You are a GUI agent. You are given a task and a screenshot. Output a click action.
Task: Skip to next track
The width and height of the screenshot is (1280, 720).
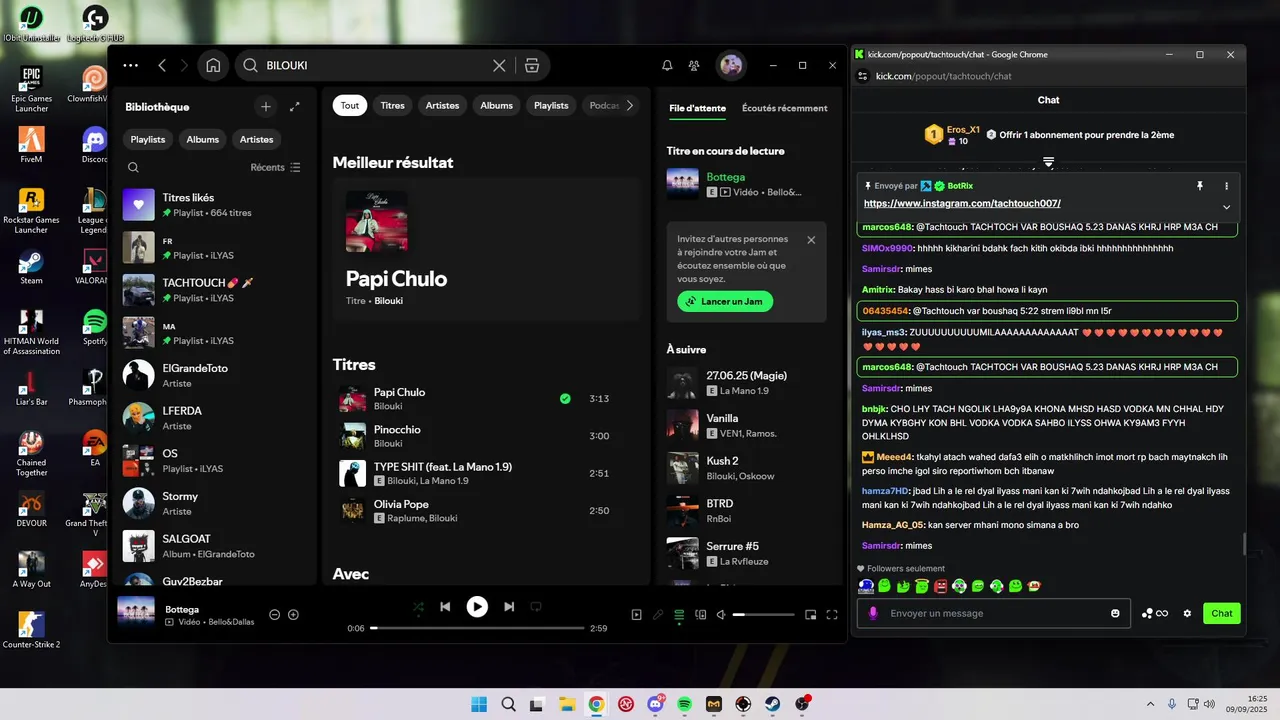pos(509,606)
